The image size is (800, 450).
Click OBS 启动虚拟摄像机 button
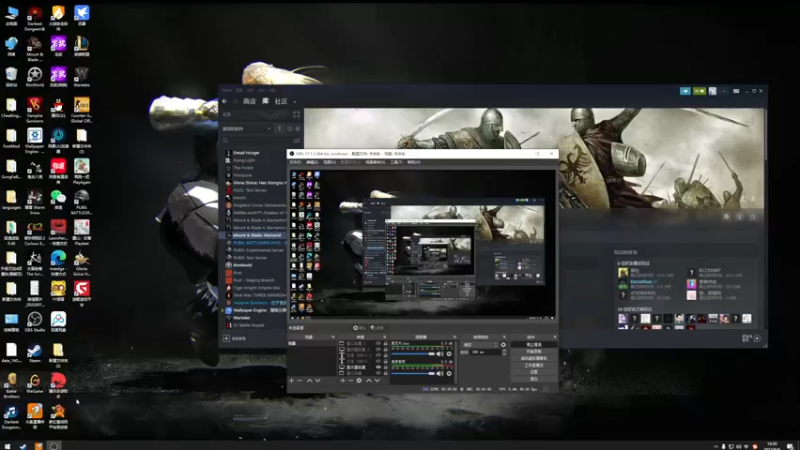pos(534,358)
